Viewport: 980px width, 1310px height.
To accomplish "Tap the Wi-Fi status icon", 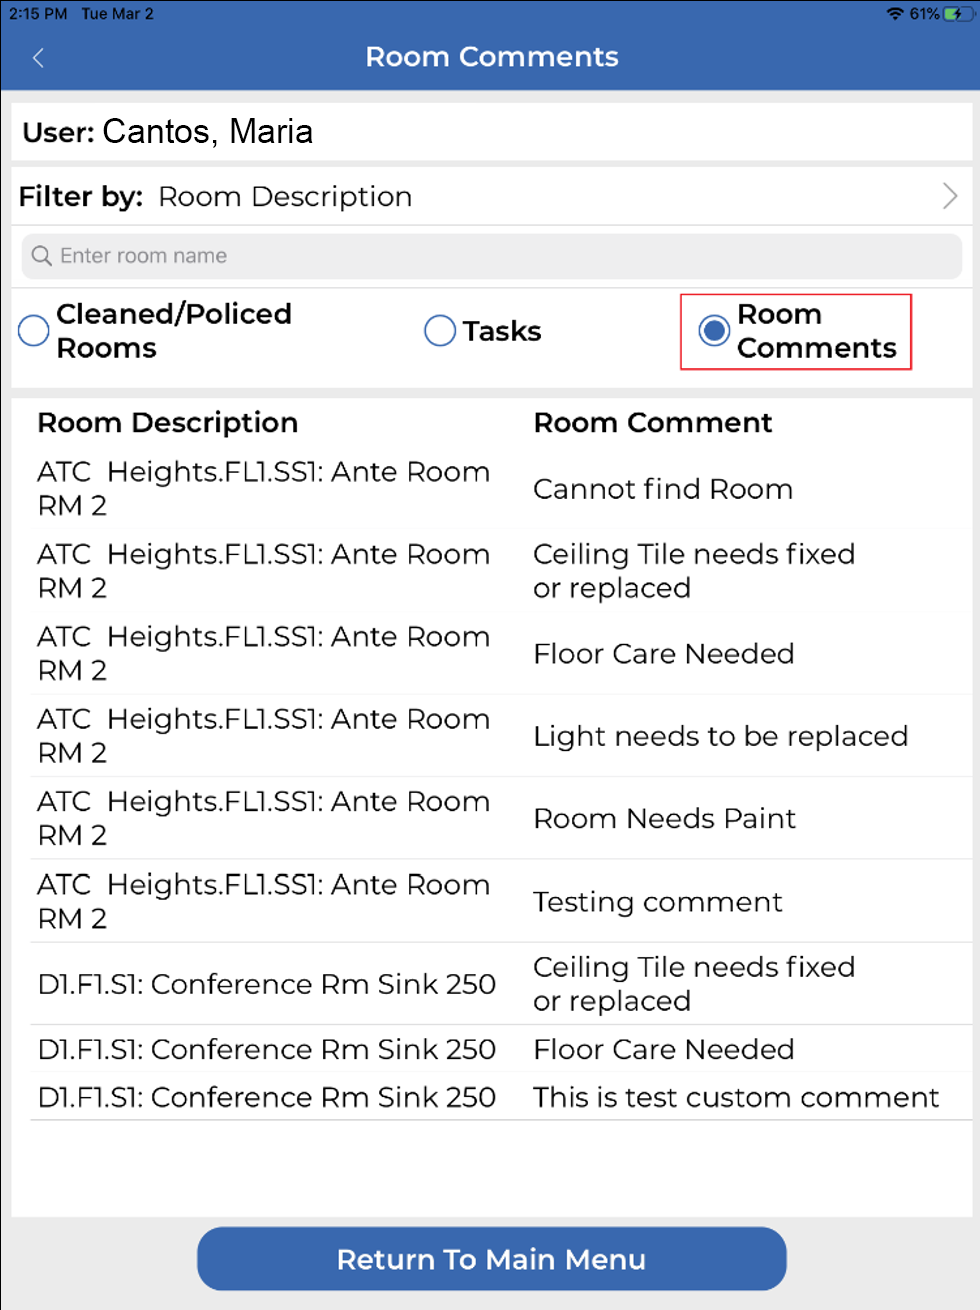I will point(895,14).
